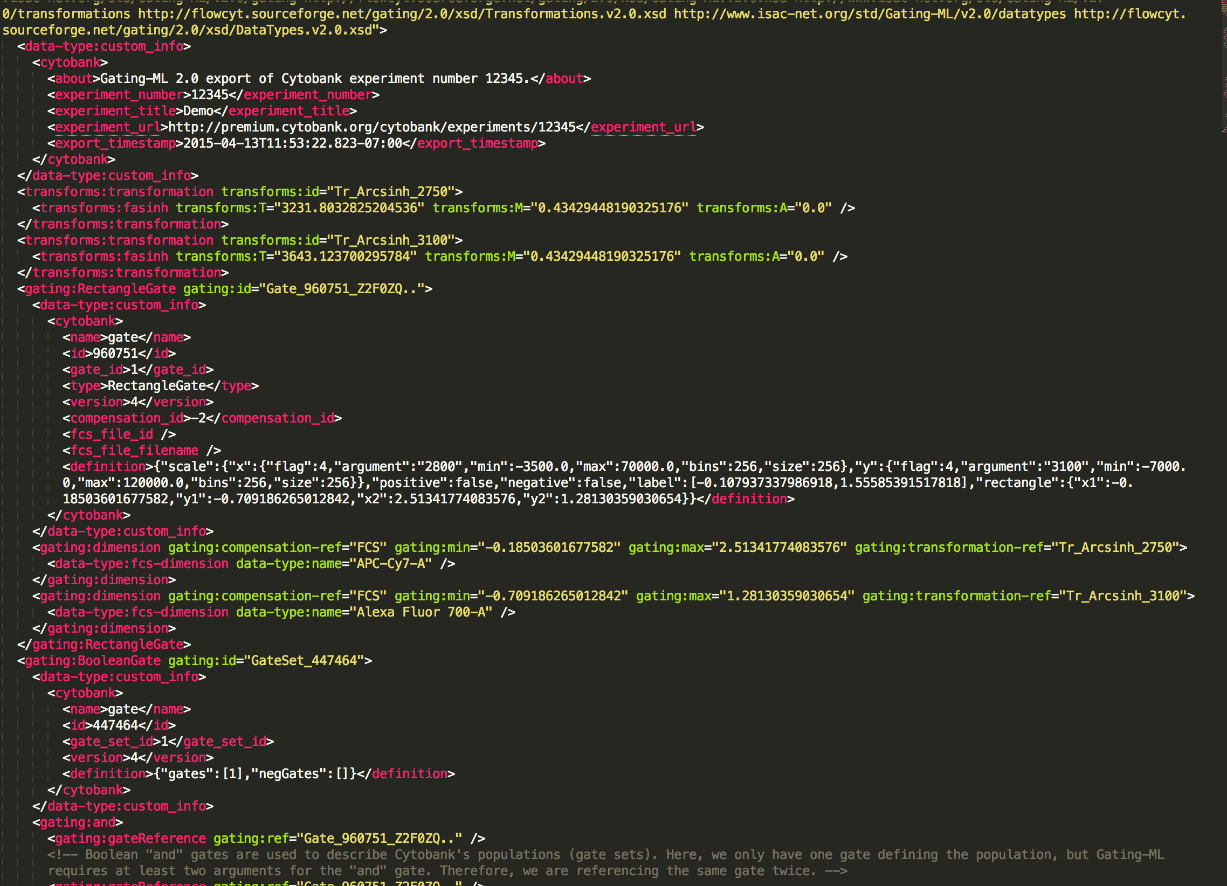The width and height of the screenshot is (1227, 886).
Task: Click the empty fcs_file_filename tag
Action: (134, 450)
